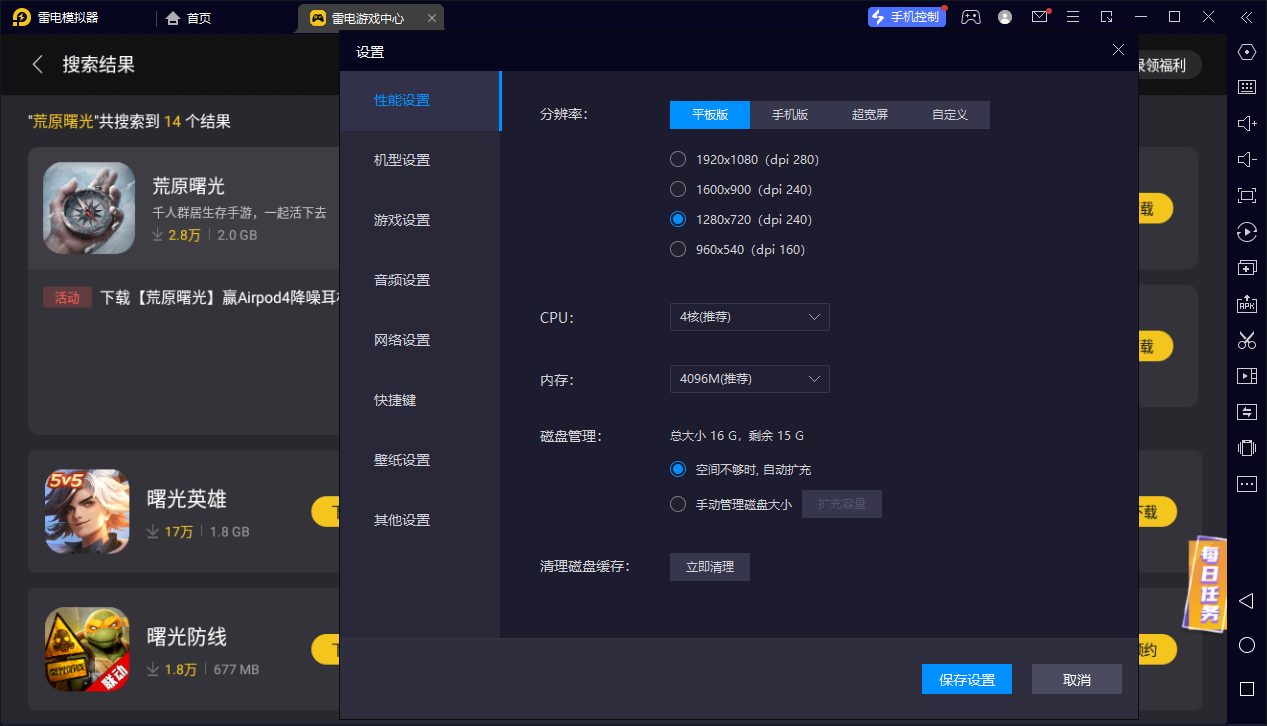Viewport: 1267px width, 726px height.
Task: Open the keyboard mapping icon
Action: (x=1246, y=87)
